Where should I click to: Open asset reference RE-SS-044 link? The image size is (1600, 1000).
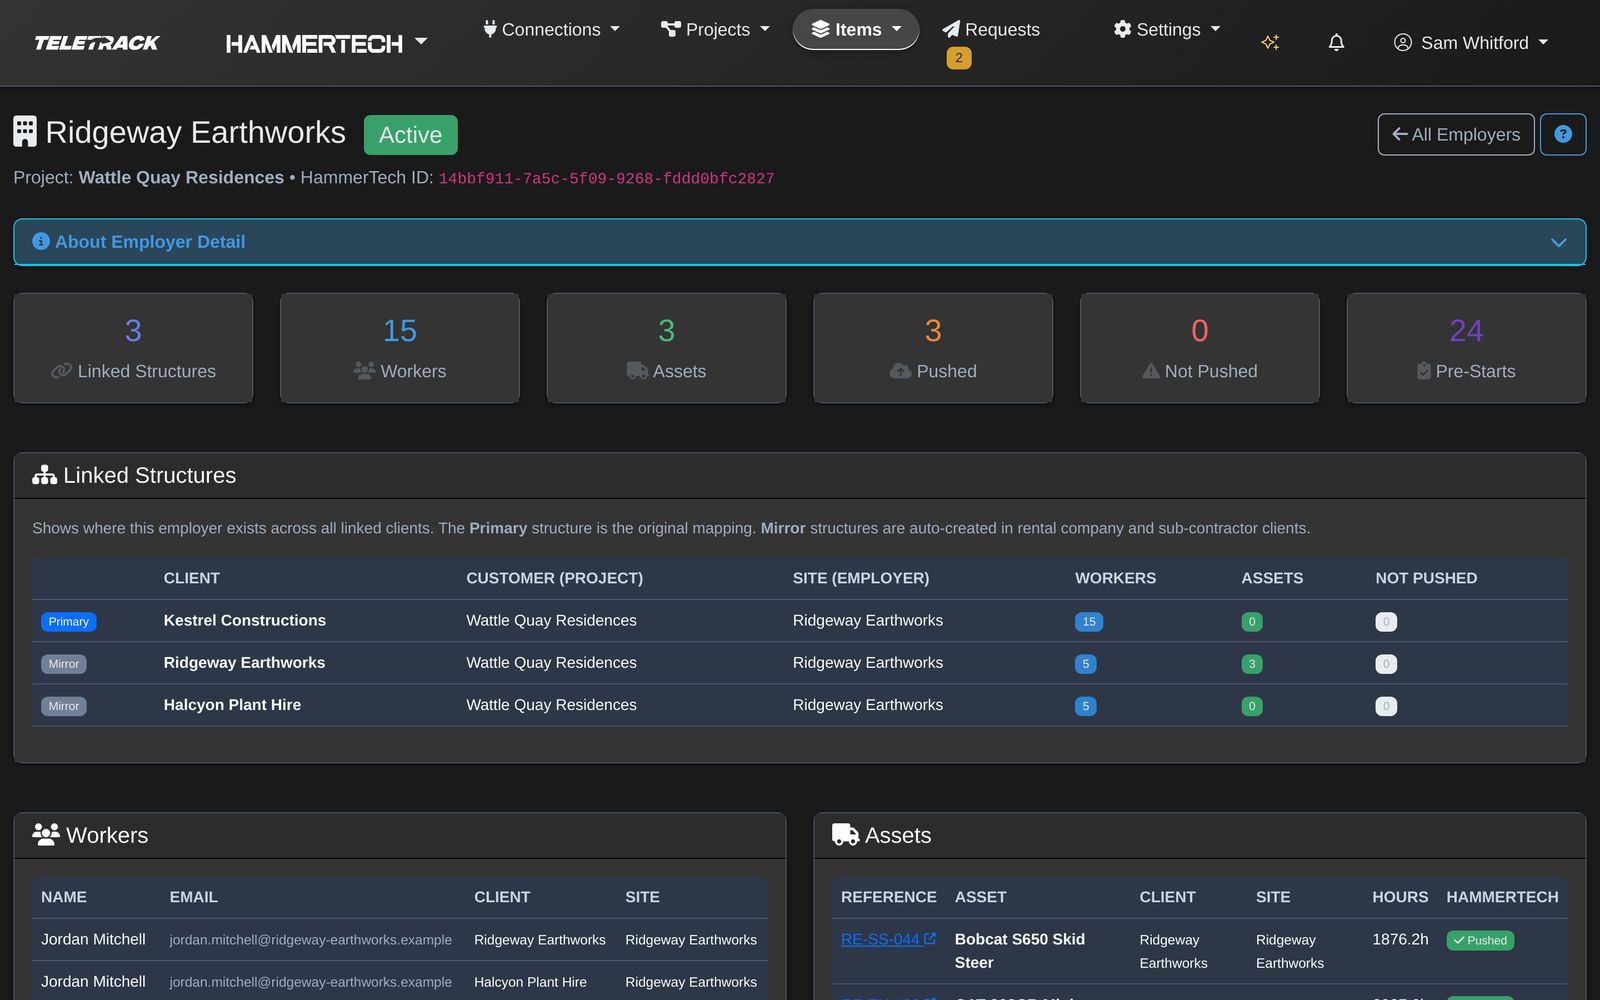(x=888, y=939)
